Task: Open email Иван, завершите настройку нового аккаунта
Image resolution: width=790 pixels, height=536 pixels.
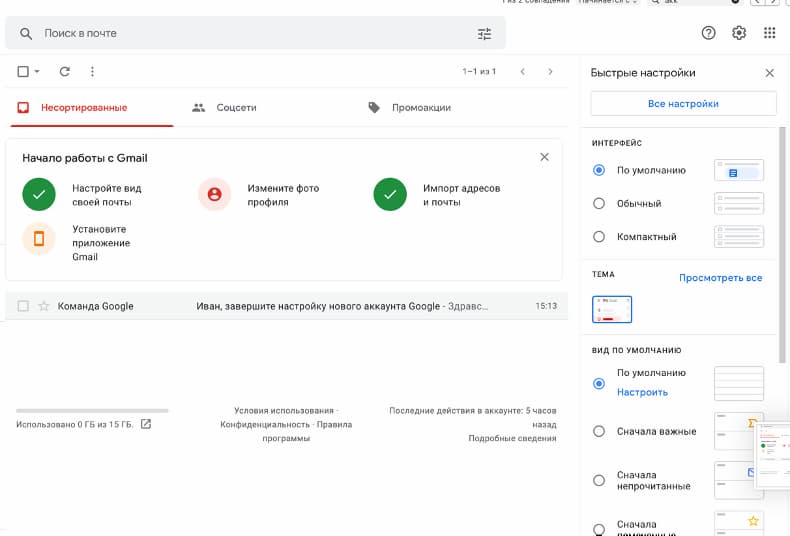Action: tap(318, 306)
